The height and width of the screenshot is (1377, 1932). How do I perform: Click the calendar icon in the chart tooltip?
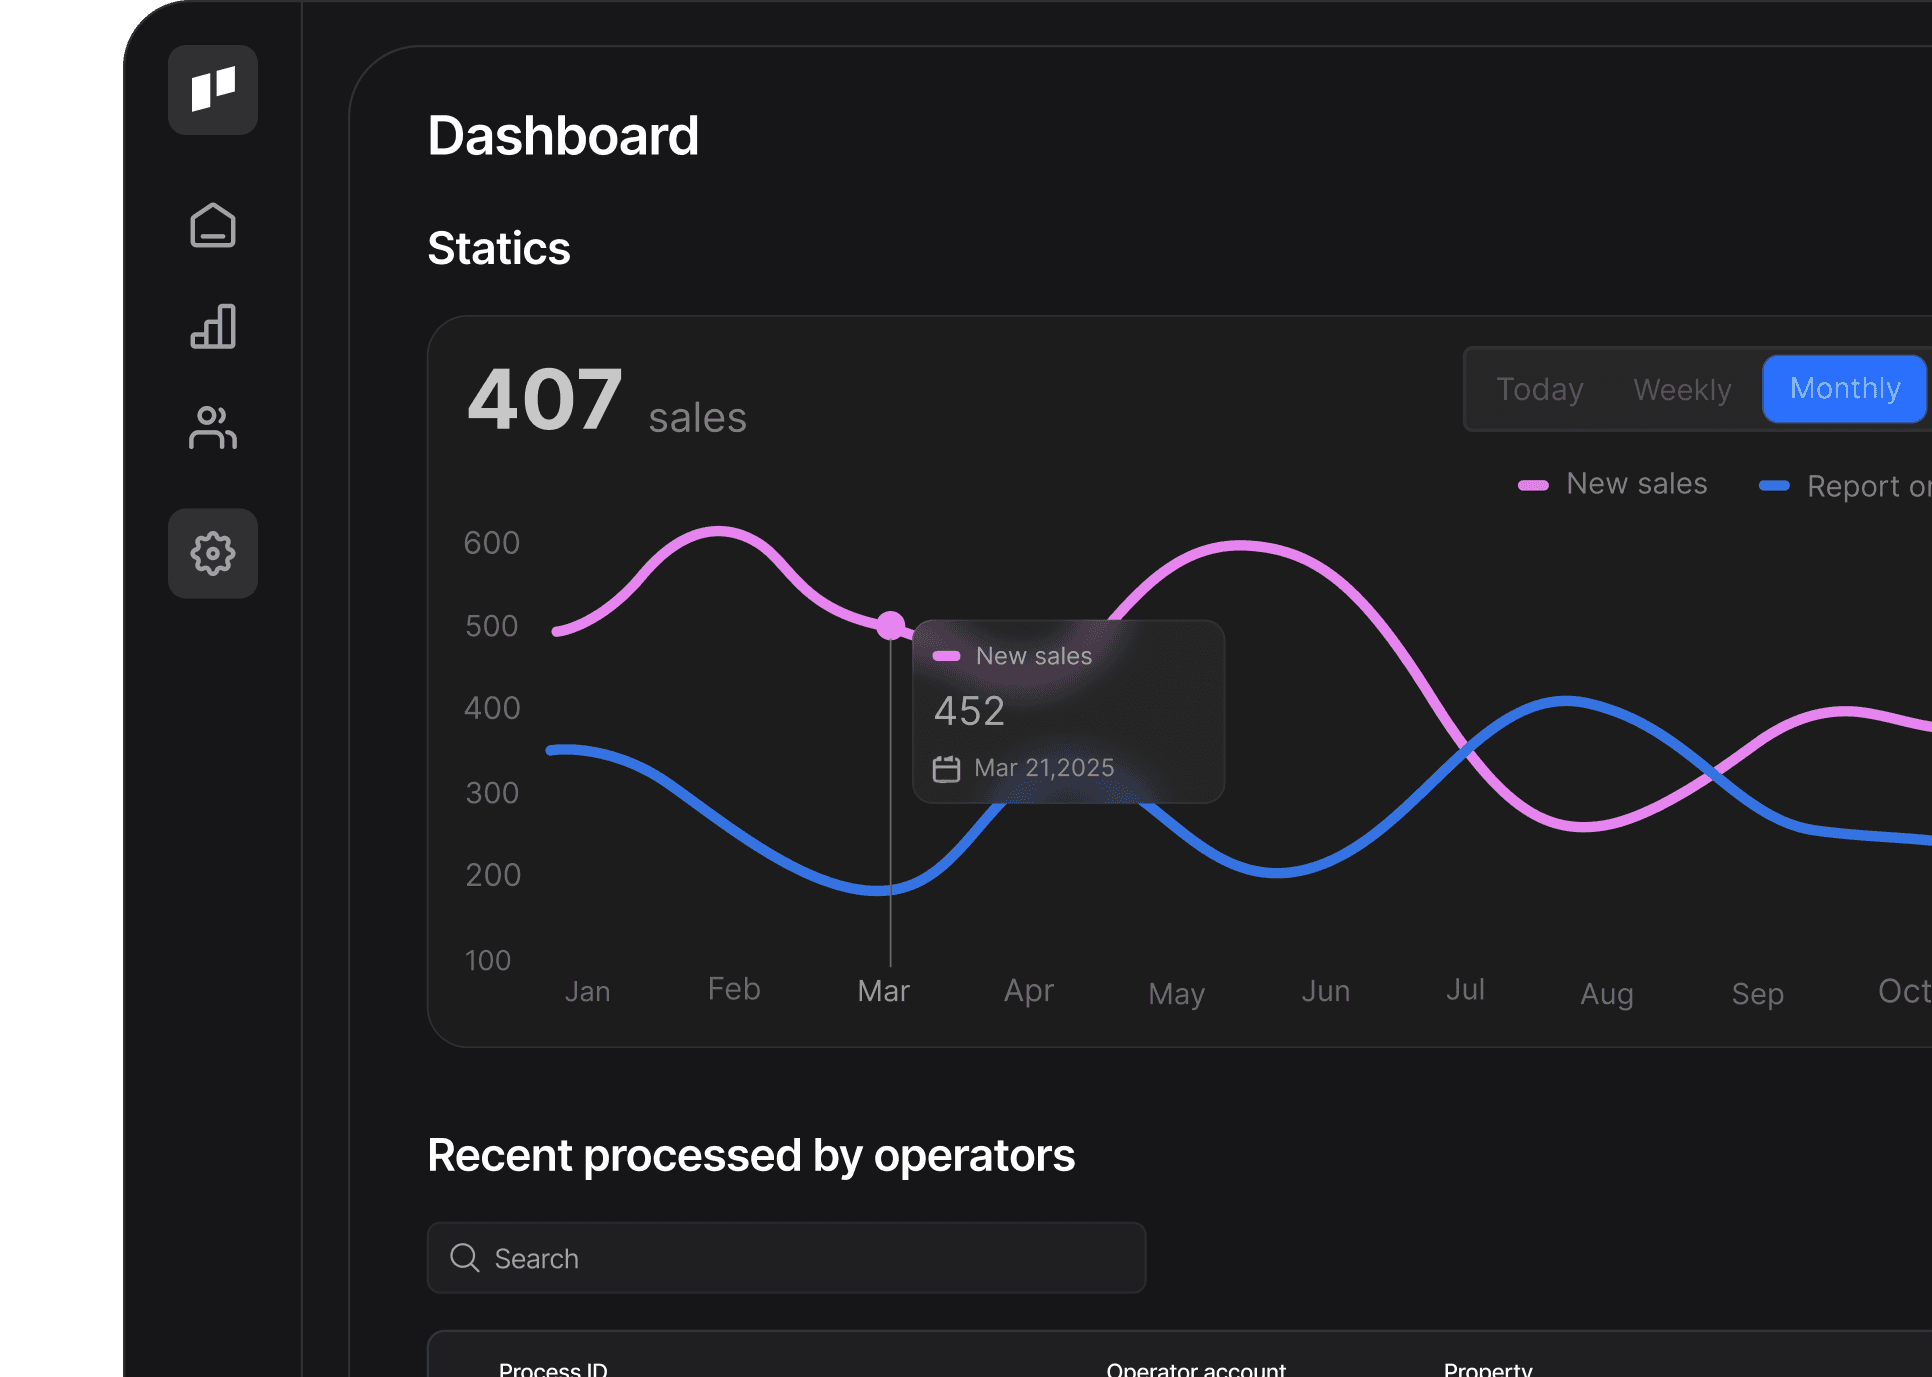coord(946,768)
